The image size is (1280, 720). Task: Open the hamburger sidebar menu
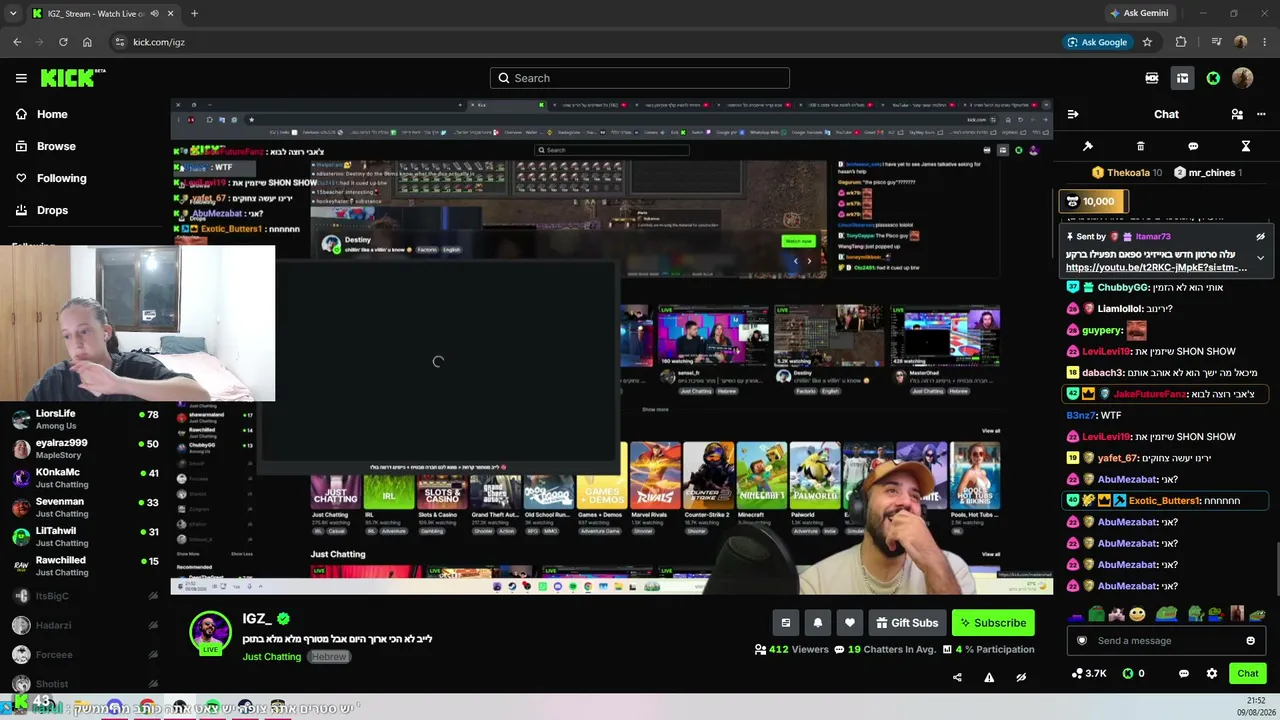point(21,78)
